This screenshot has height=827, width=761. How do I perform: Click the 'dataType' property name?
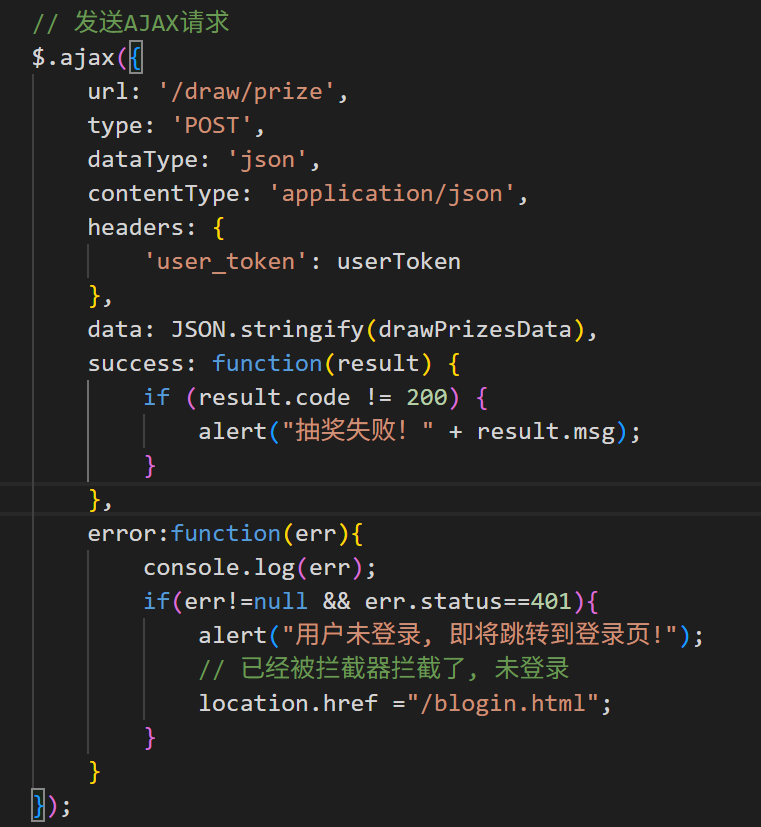142,160
